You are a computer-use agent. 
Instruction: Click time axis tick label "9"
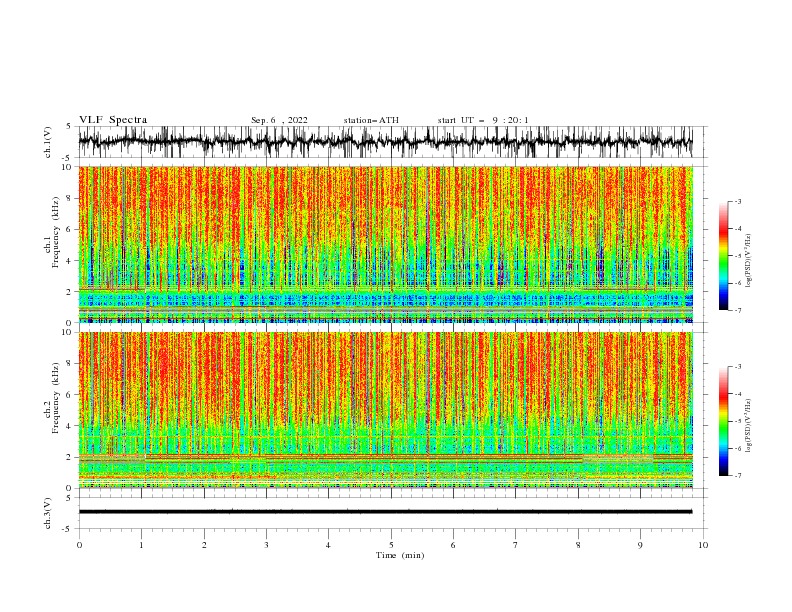tap(640, 545)
